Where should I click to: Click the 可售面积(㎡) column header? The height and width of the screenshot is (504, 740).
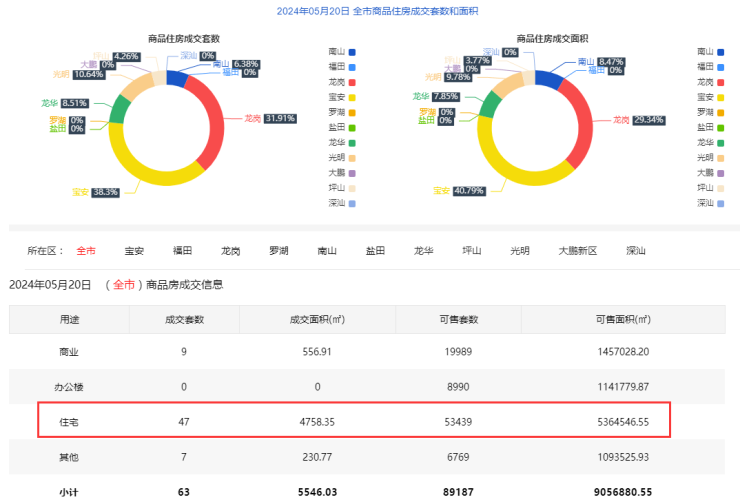pos(622,319)
